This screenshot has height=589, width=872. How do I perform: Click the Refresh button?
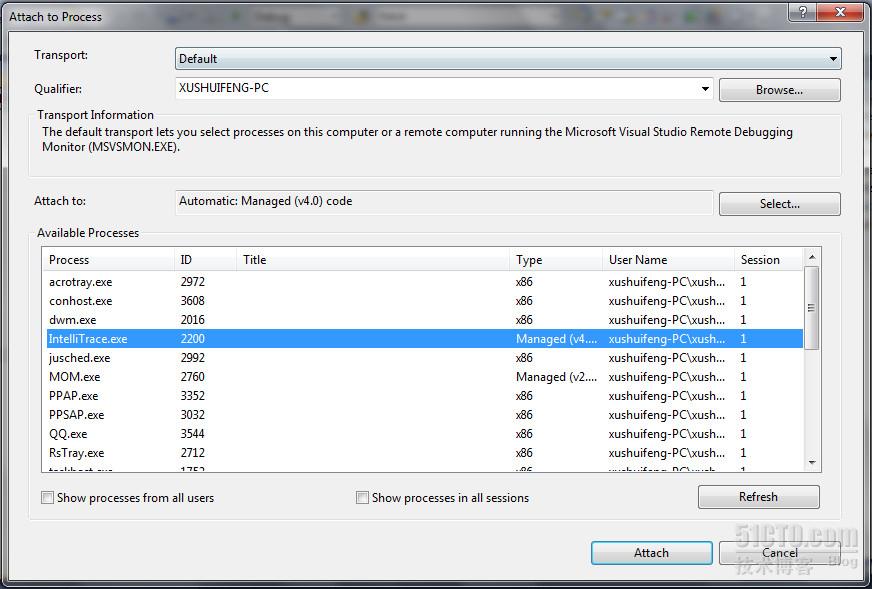coord(758,497)
